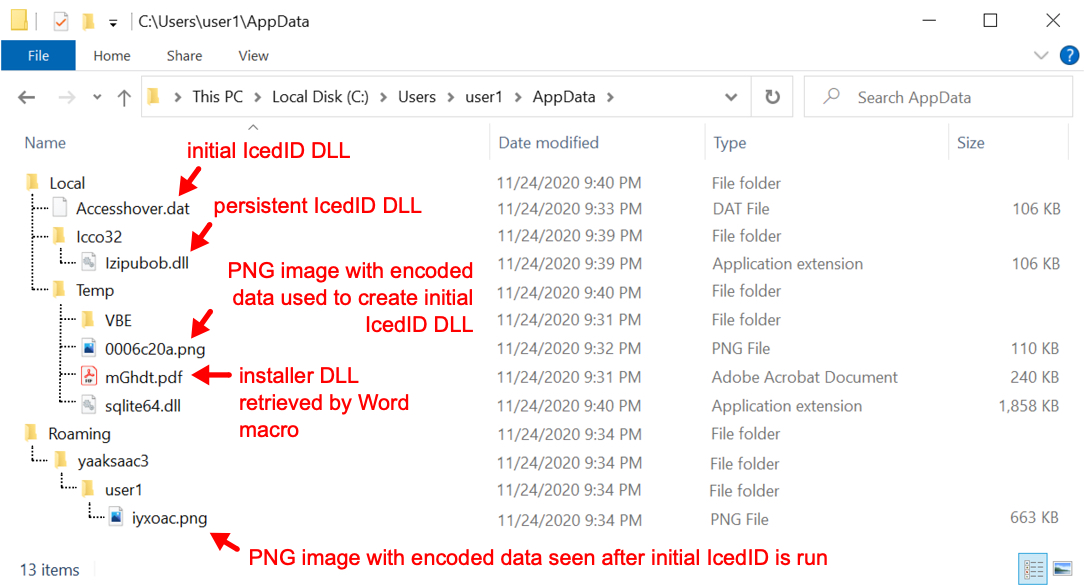Click the Back navigation arrow
This screenshot has width=1085, height=586.
tap(26, 98)
